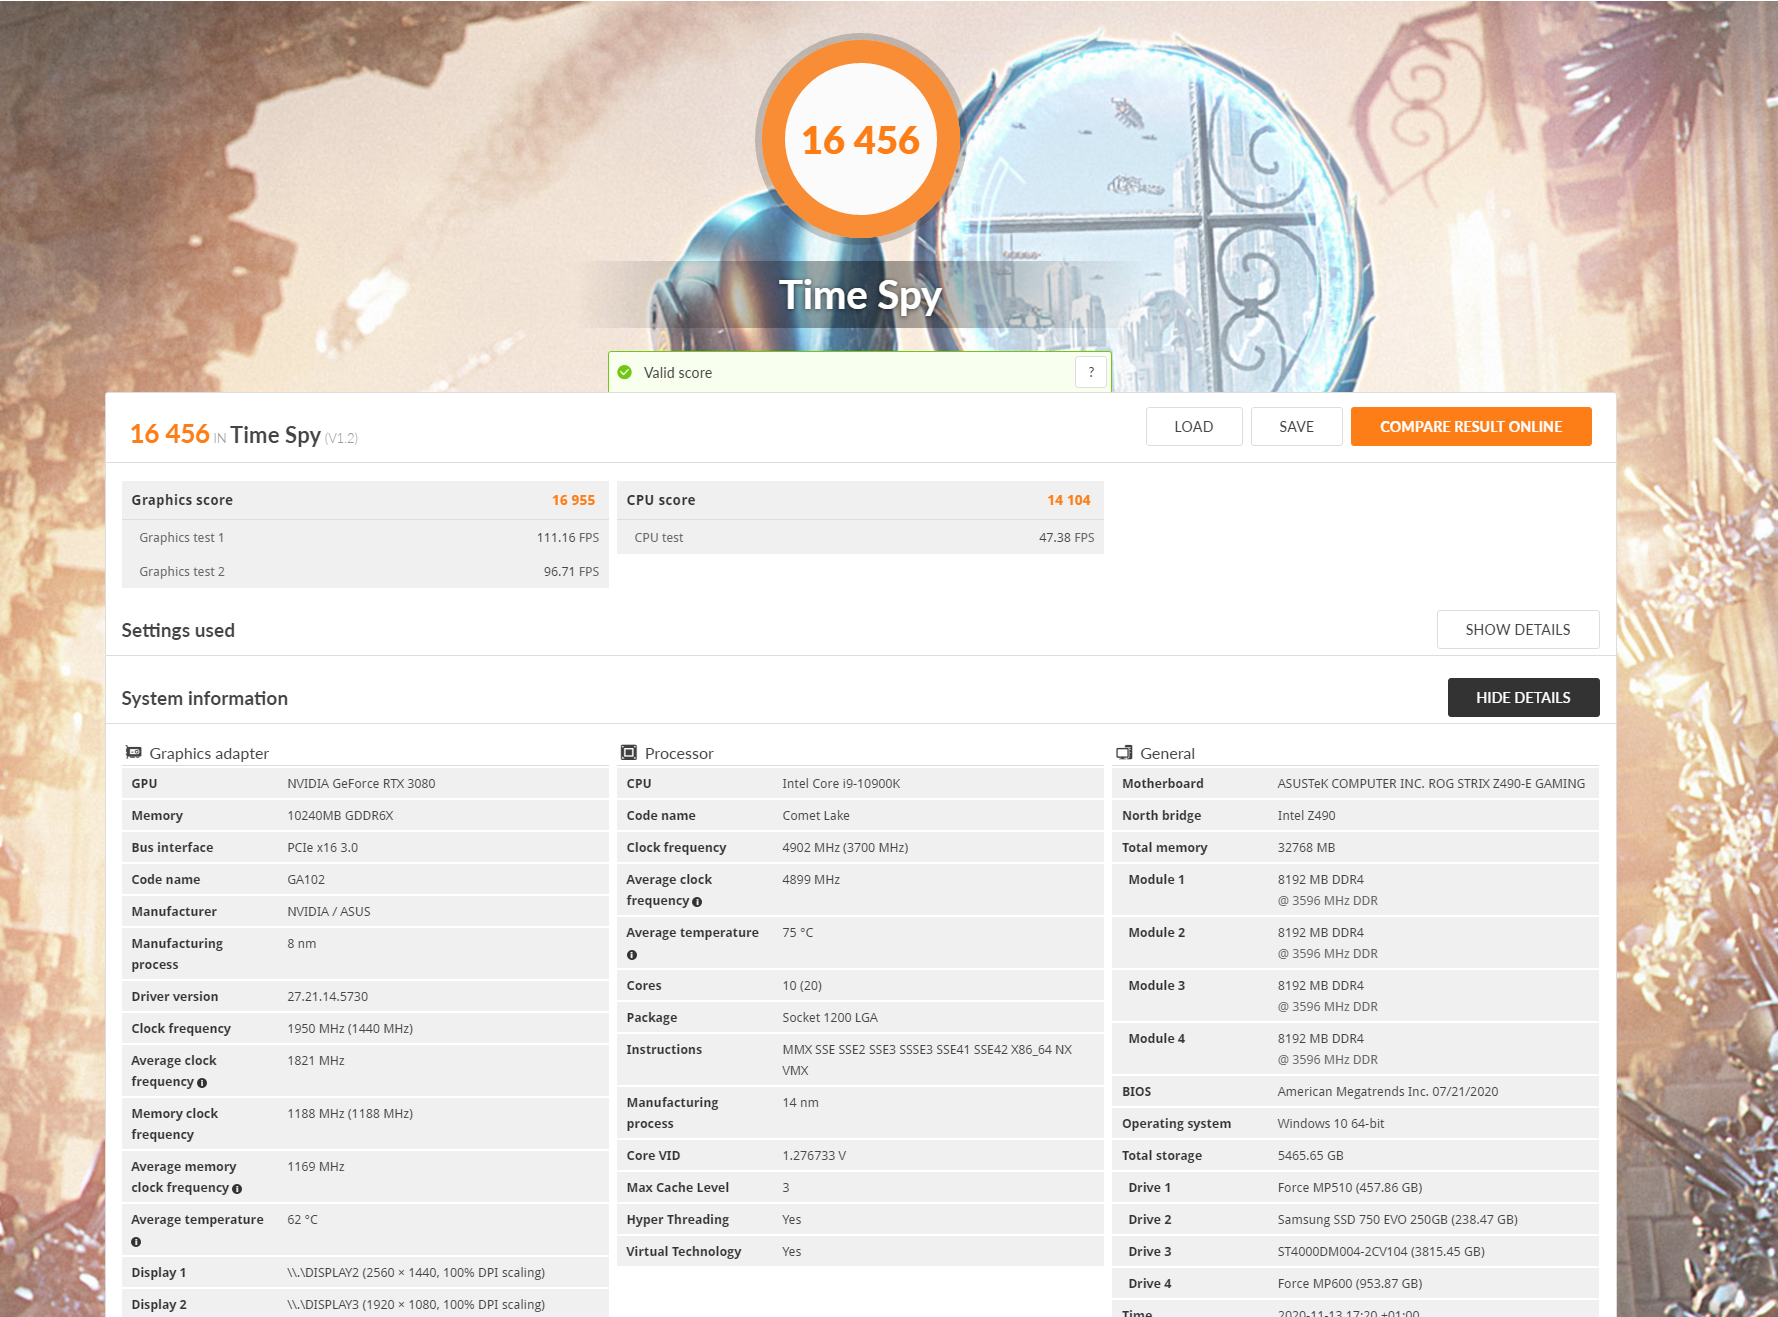1778x1317 pixels.
Task: Click the Graphics score value 16 955
Action: point(573,500)
